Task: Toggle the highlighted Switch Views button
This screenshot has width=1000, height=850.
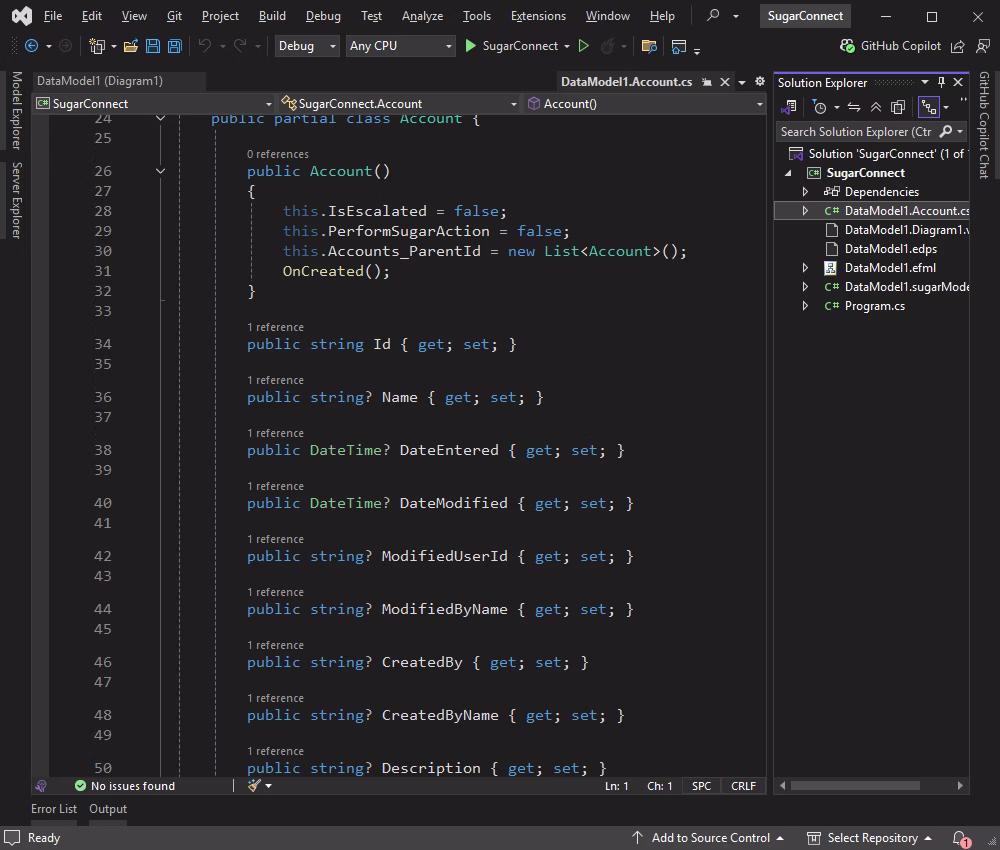Action: (928, 107)
